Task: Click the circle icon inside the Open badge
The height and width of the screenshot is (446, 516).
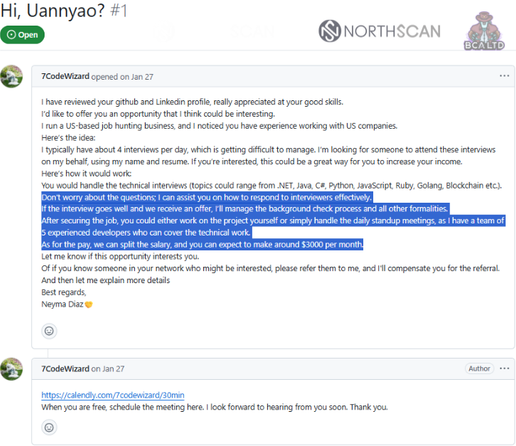Action: [11, 35]
